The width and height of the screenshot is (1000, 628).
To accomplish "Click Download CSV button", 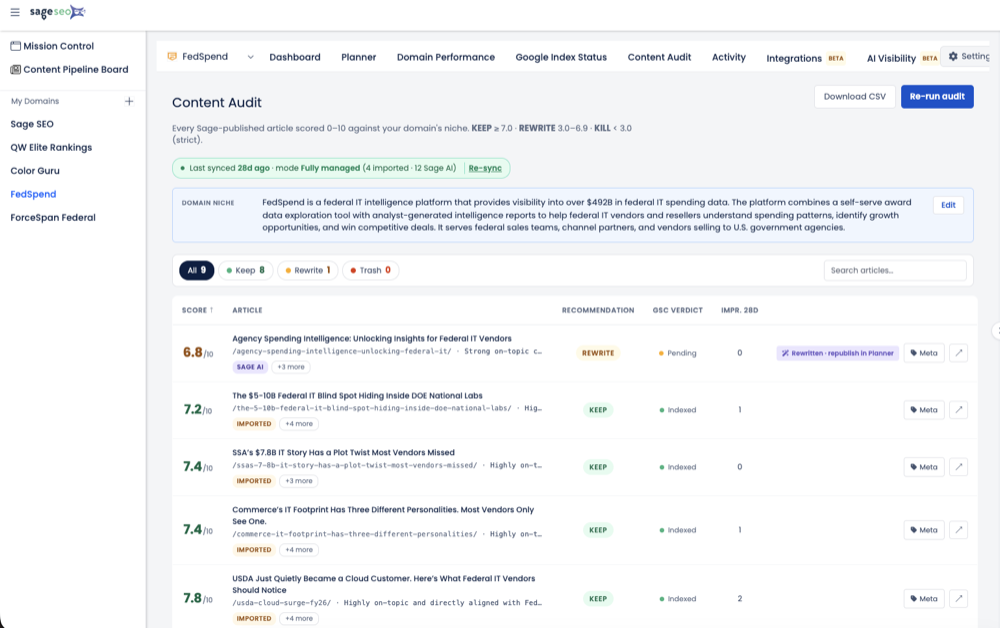I will coord(855,96).
